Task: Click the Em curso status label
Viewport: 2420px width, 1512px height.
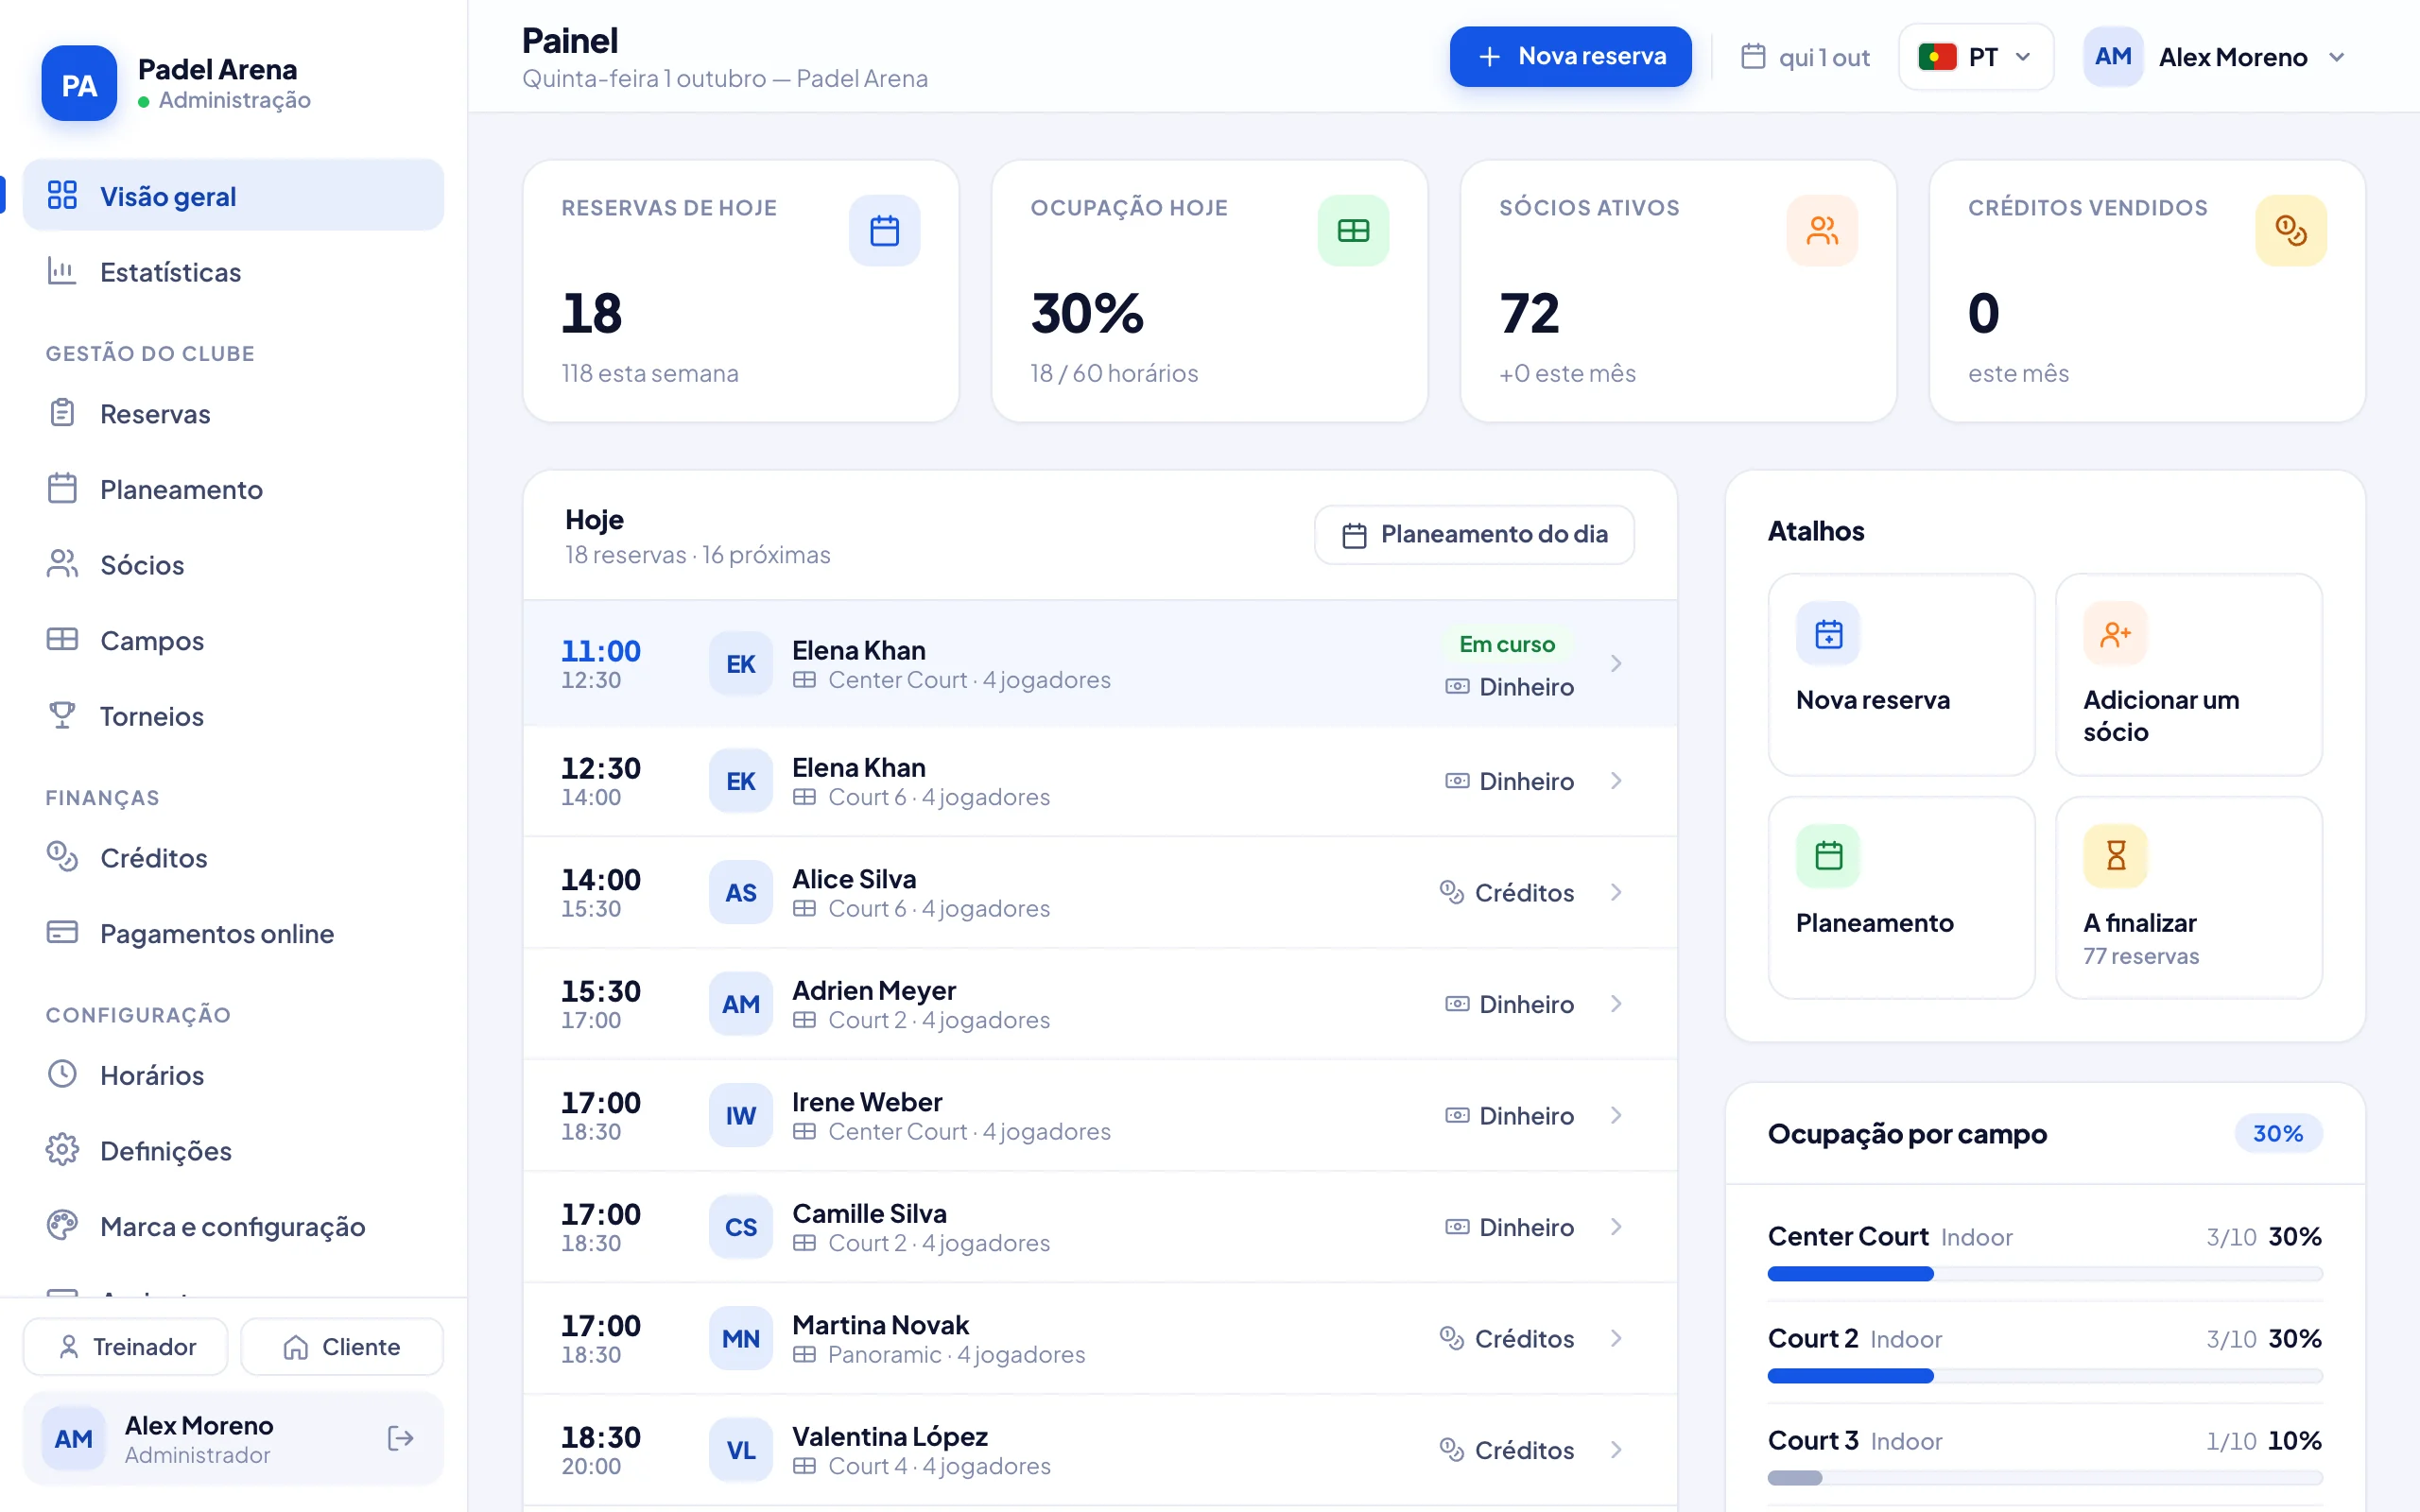Action: [x=1506, y=644]
